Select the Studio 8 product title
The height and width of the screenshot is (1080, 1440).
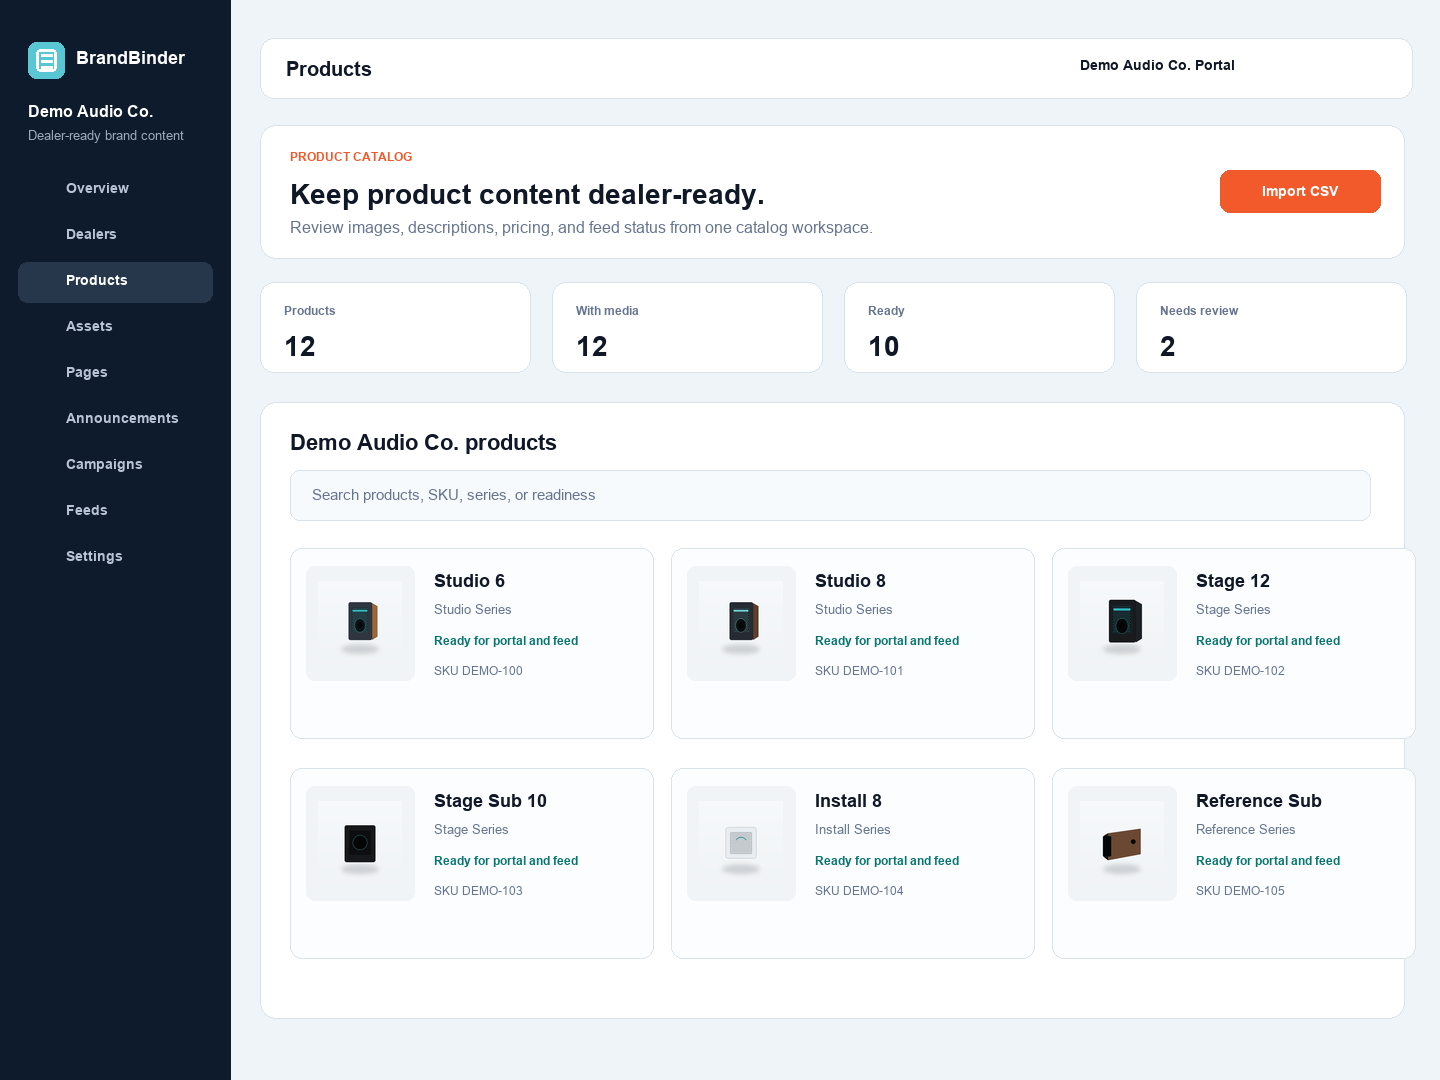point(850,581)
